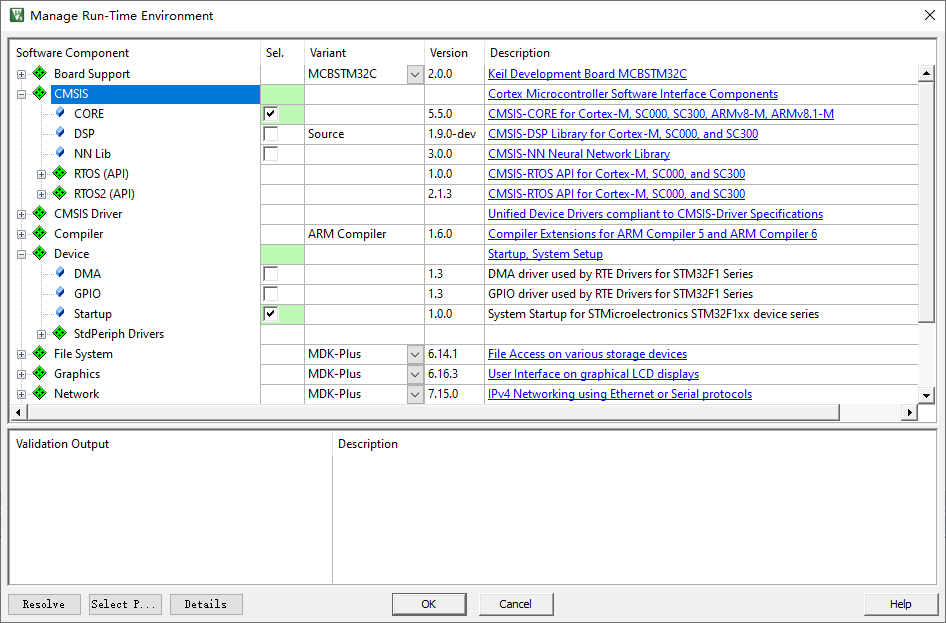Click the Device green diamond icon

(x=40, y=253)
